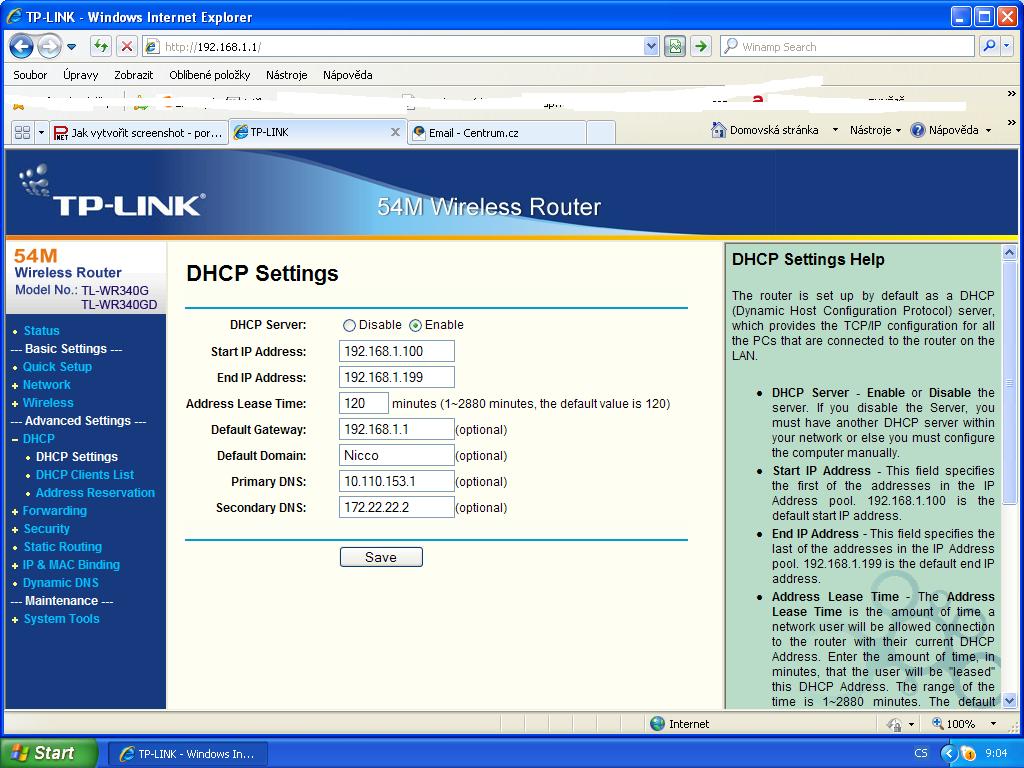Expand the System Tools menu
The image size is (1024, 768).
click(x=61, y=619)
